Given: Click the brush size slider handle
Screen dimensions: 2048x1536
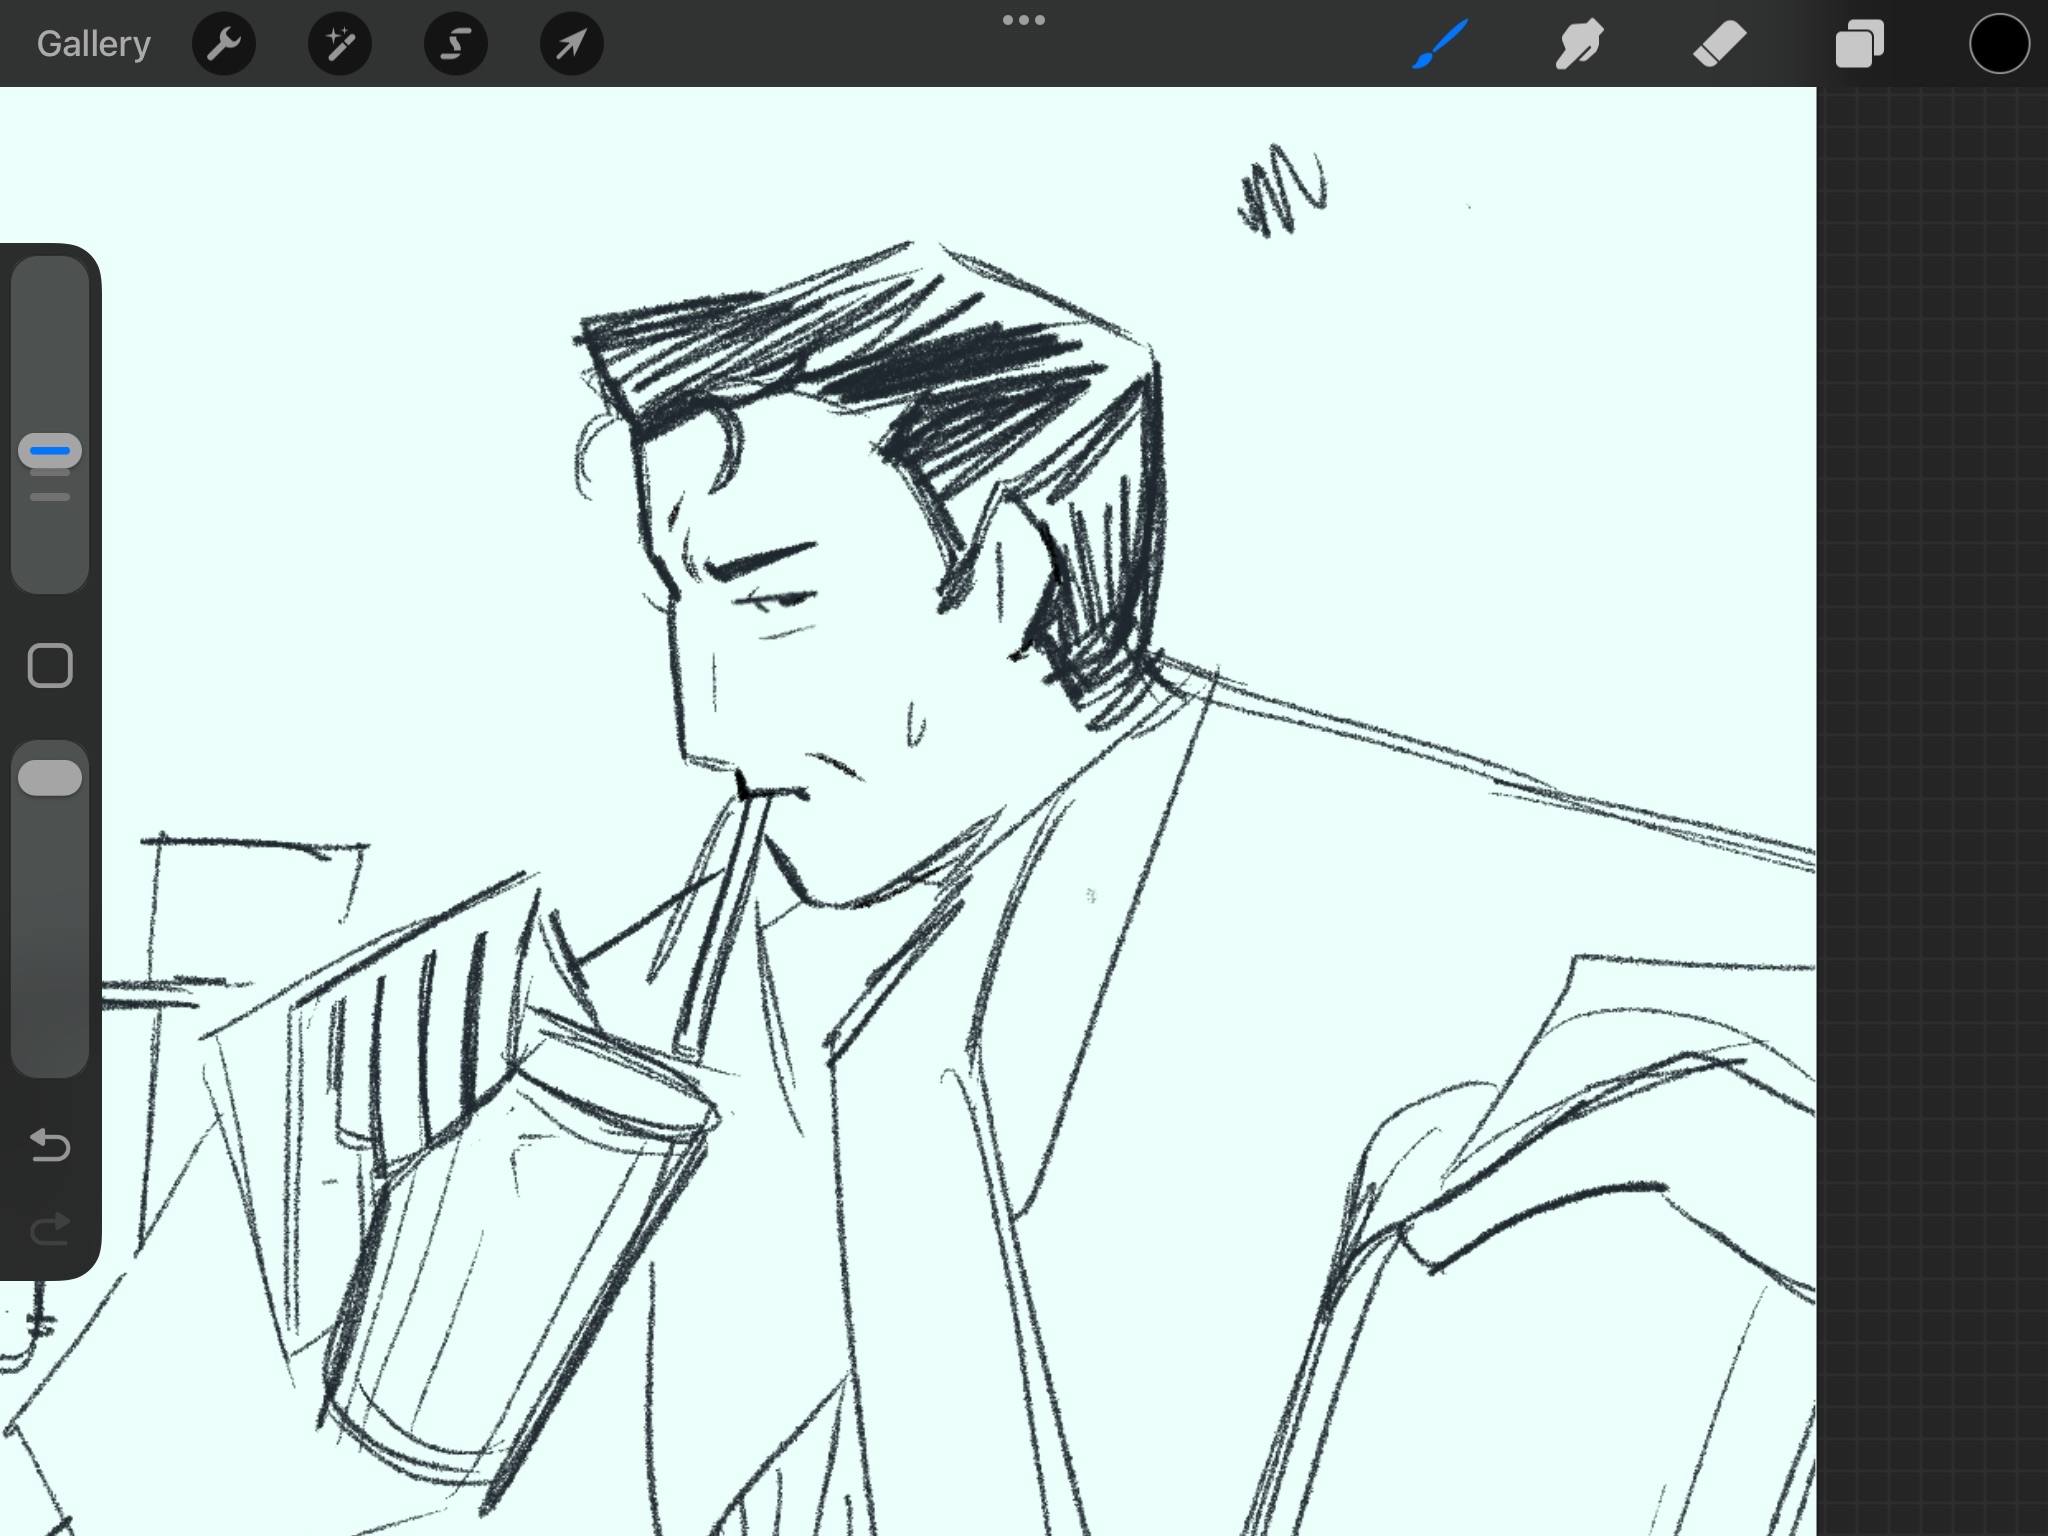Looking at the screenshot, I should click(50, 451).
